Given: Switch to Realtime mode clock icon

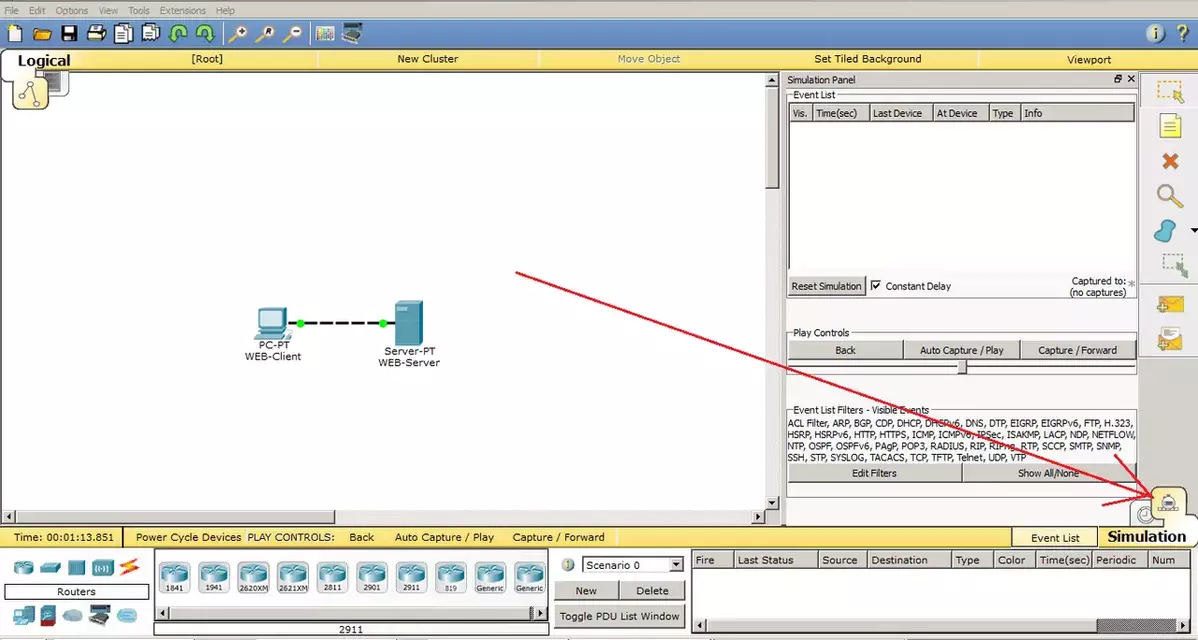Looking at the screenshot, I should pyautogui.click(x=1144, y=516).
